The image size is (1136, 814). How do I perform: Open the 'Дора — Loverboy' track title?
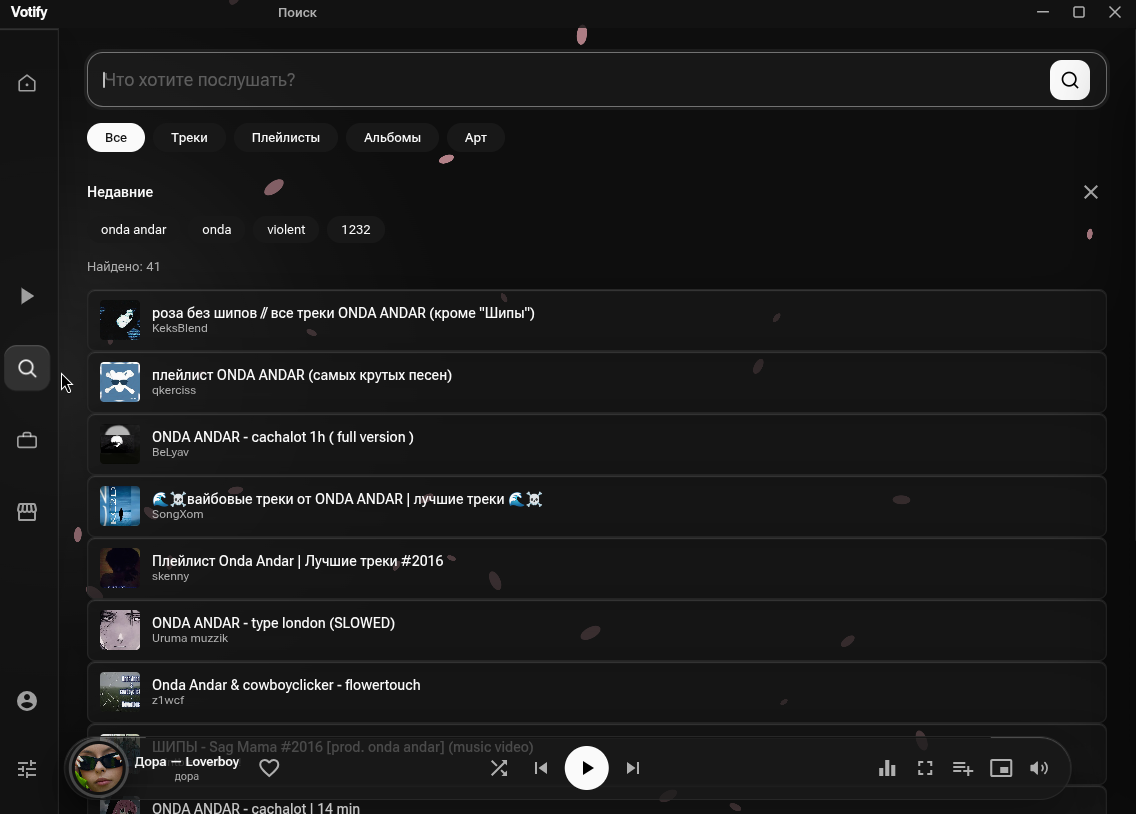[x=187, y=761]
